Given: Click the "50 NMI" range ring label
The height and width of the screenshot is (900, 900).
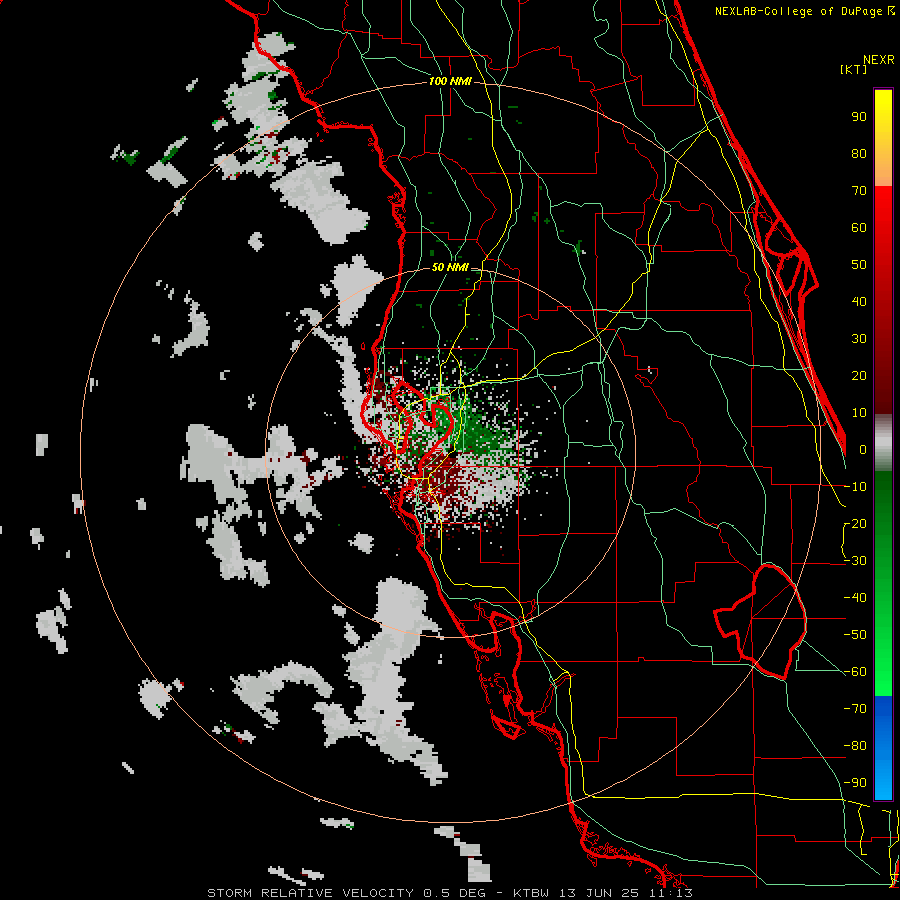Looking at the screenshot, I should tap(450, 267).
